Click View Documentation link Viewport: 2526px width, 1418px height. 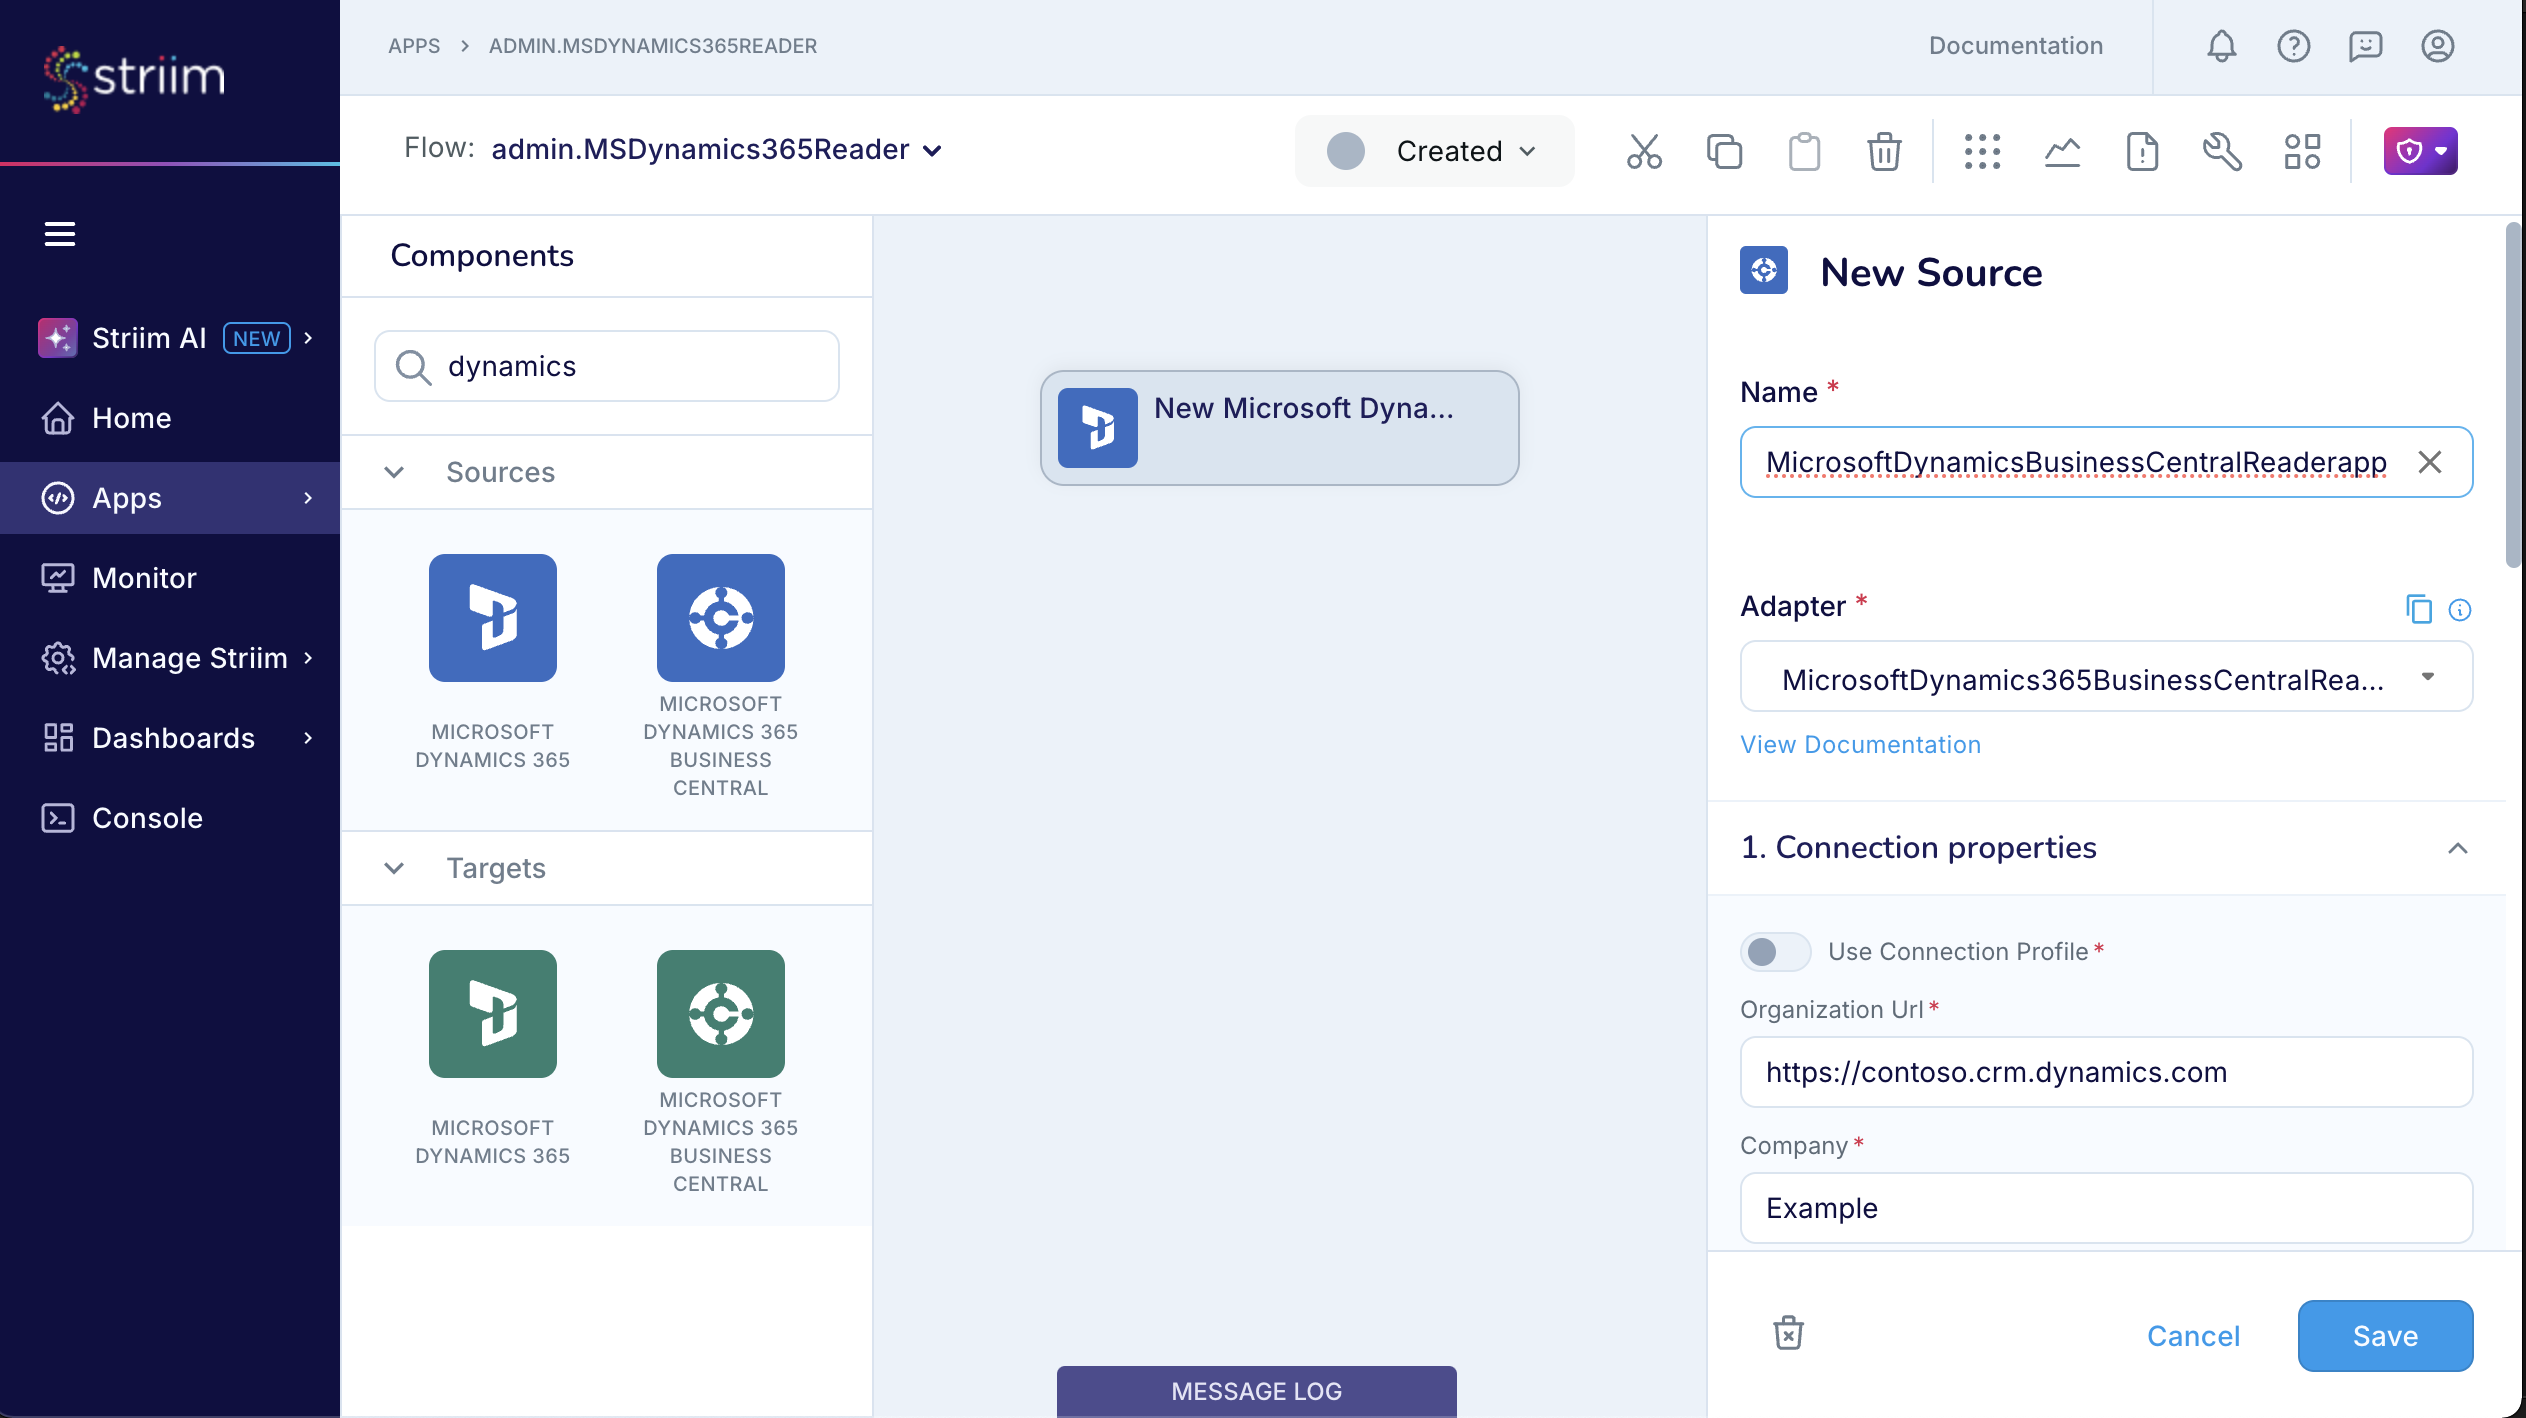(x=1859, y=744)
